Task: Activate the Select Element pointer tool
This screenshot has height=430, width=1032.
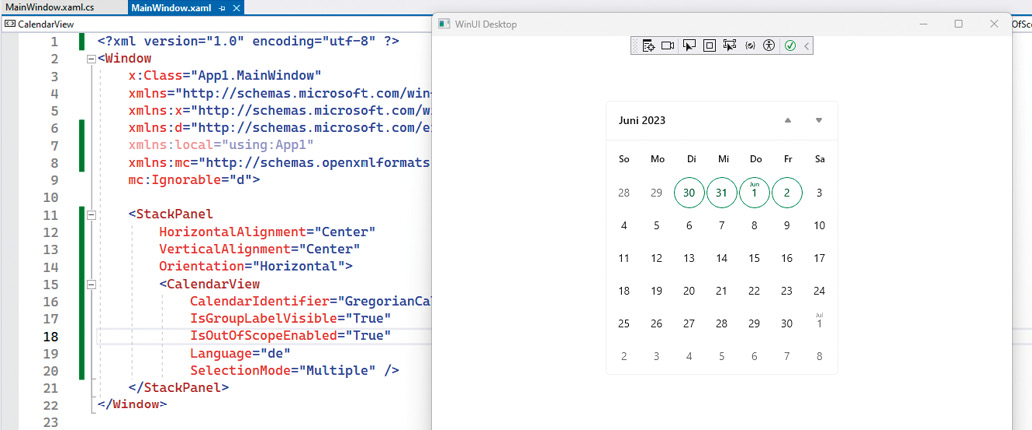Action: 689,45
